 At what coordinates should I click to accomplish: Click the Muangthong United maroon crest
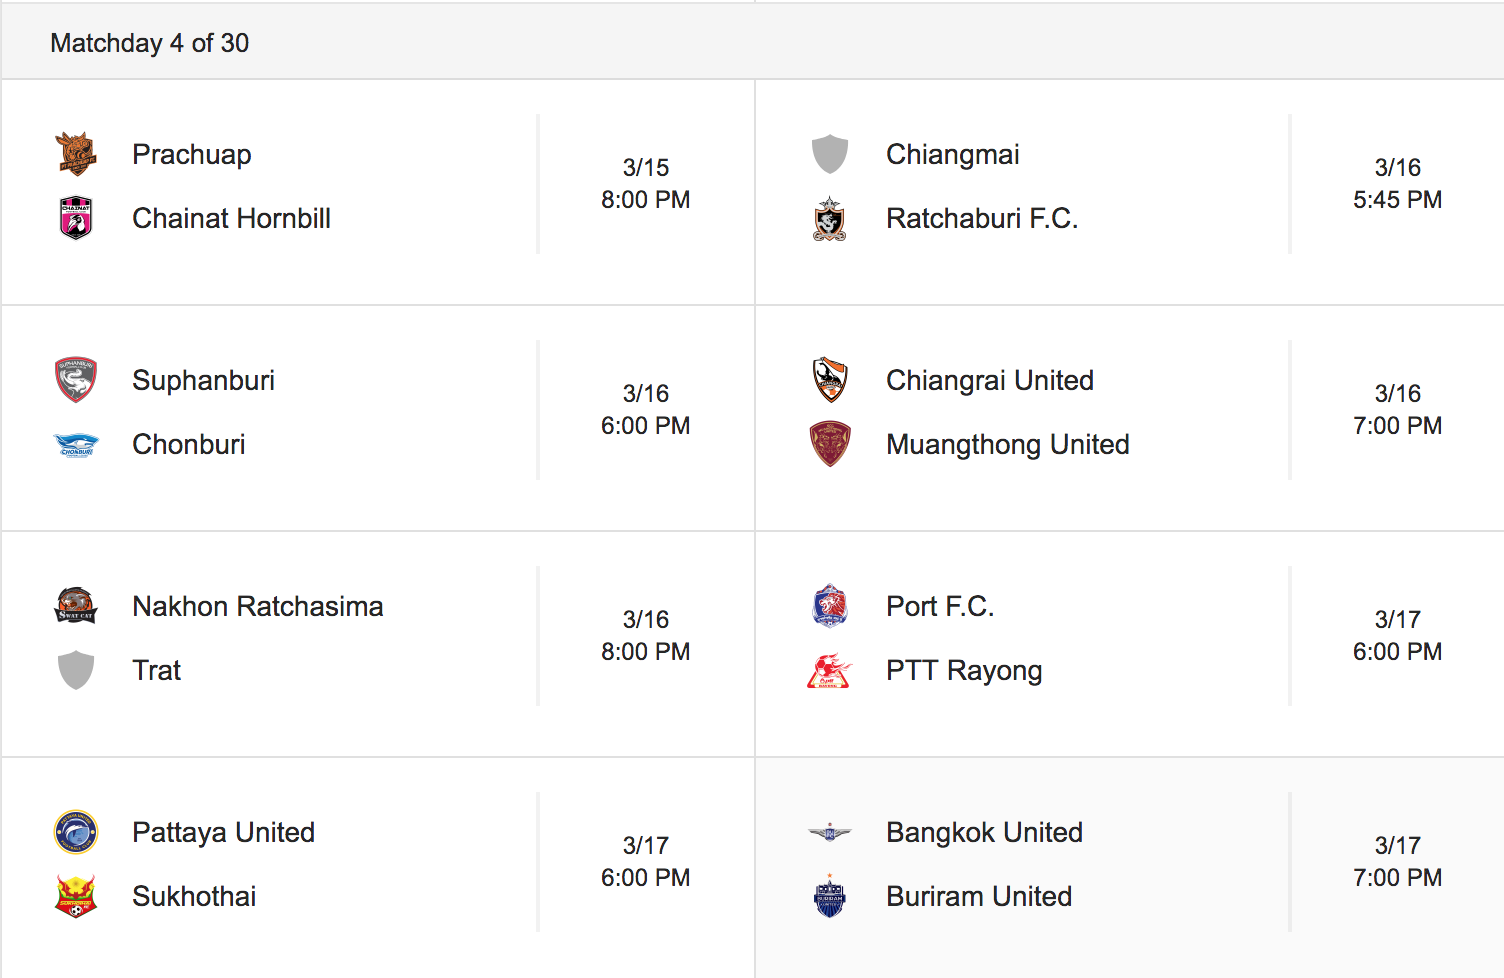(830, 444)
